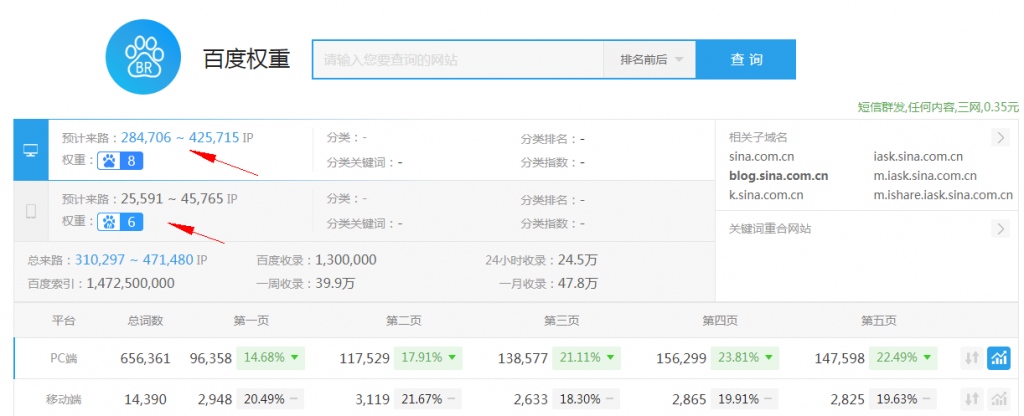Click the 17.91% second-page change badge
This screenshot has height=416, width=1024.
tap(428, 358)
